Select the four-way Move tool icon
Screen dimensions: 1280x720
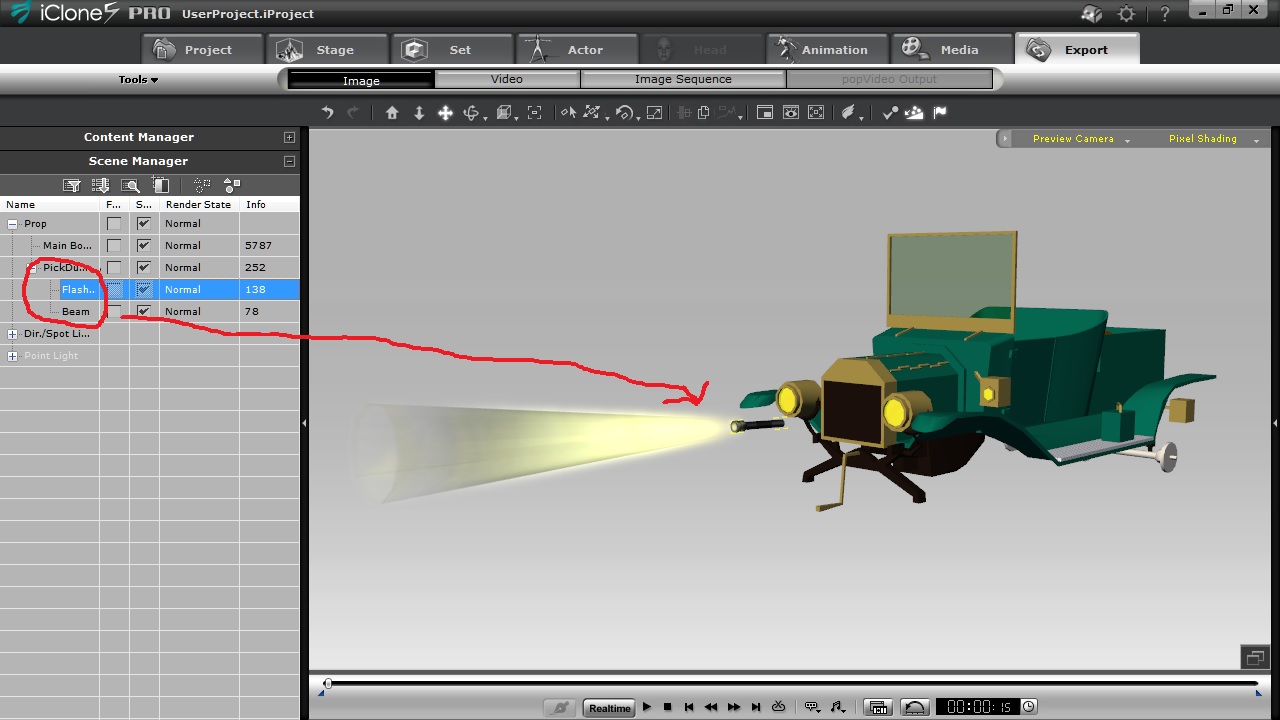pos(446,113)
